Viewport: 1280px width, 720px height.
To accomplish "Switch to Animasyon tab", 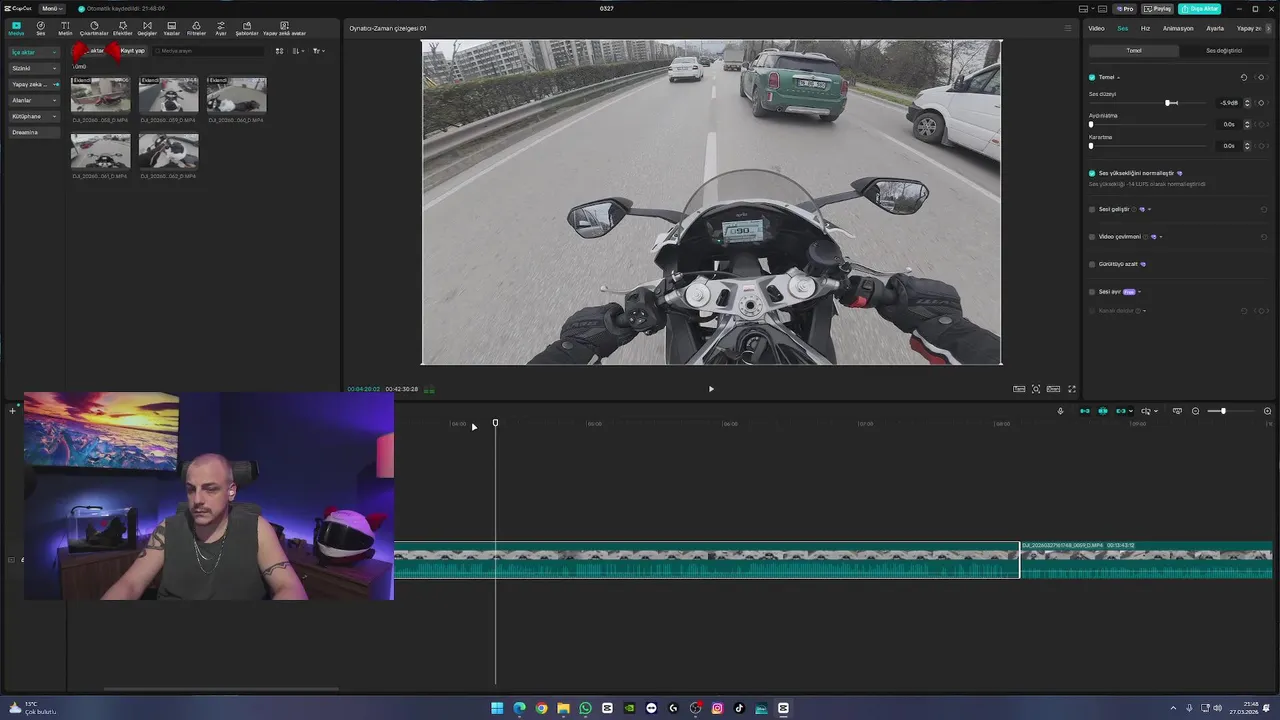I will tap(1178, 28).
